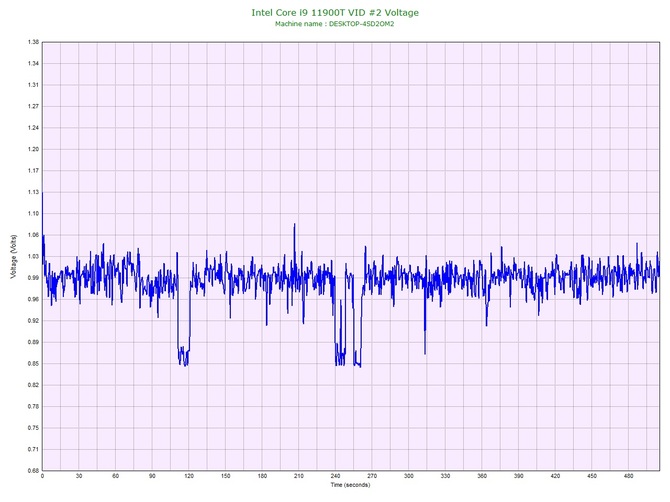Click the 60 seconds time axis mark

pos(116,476)
